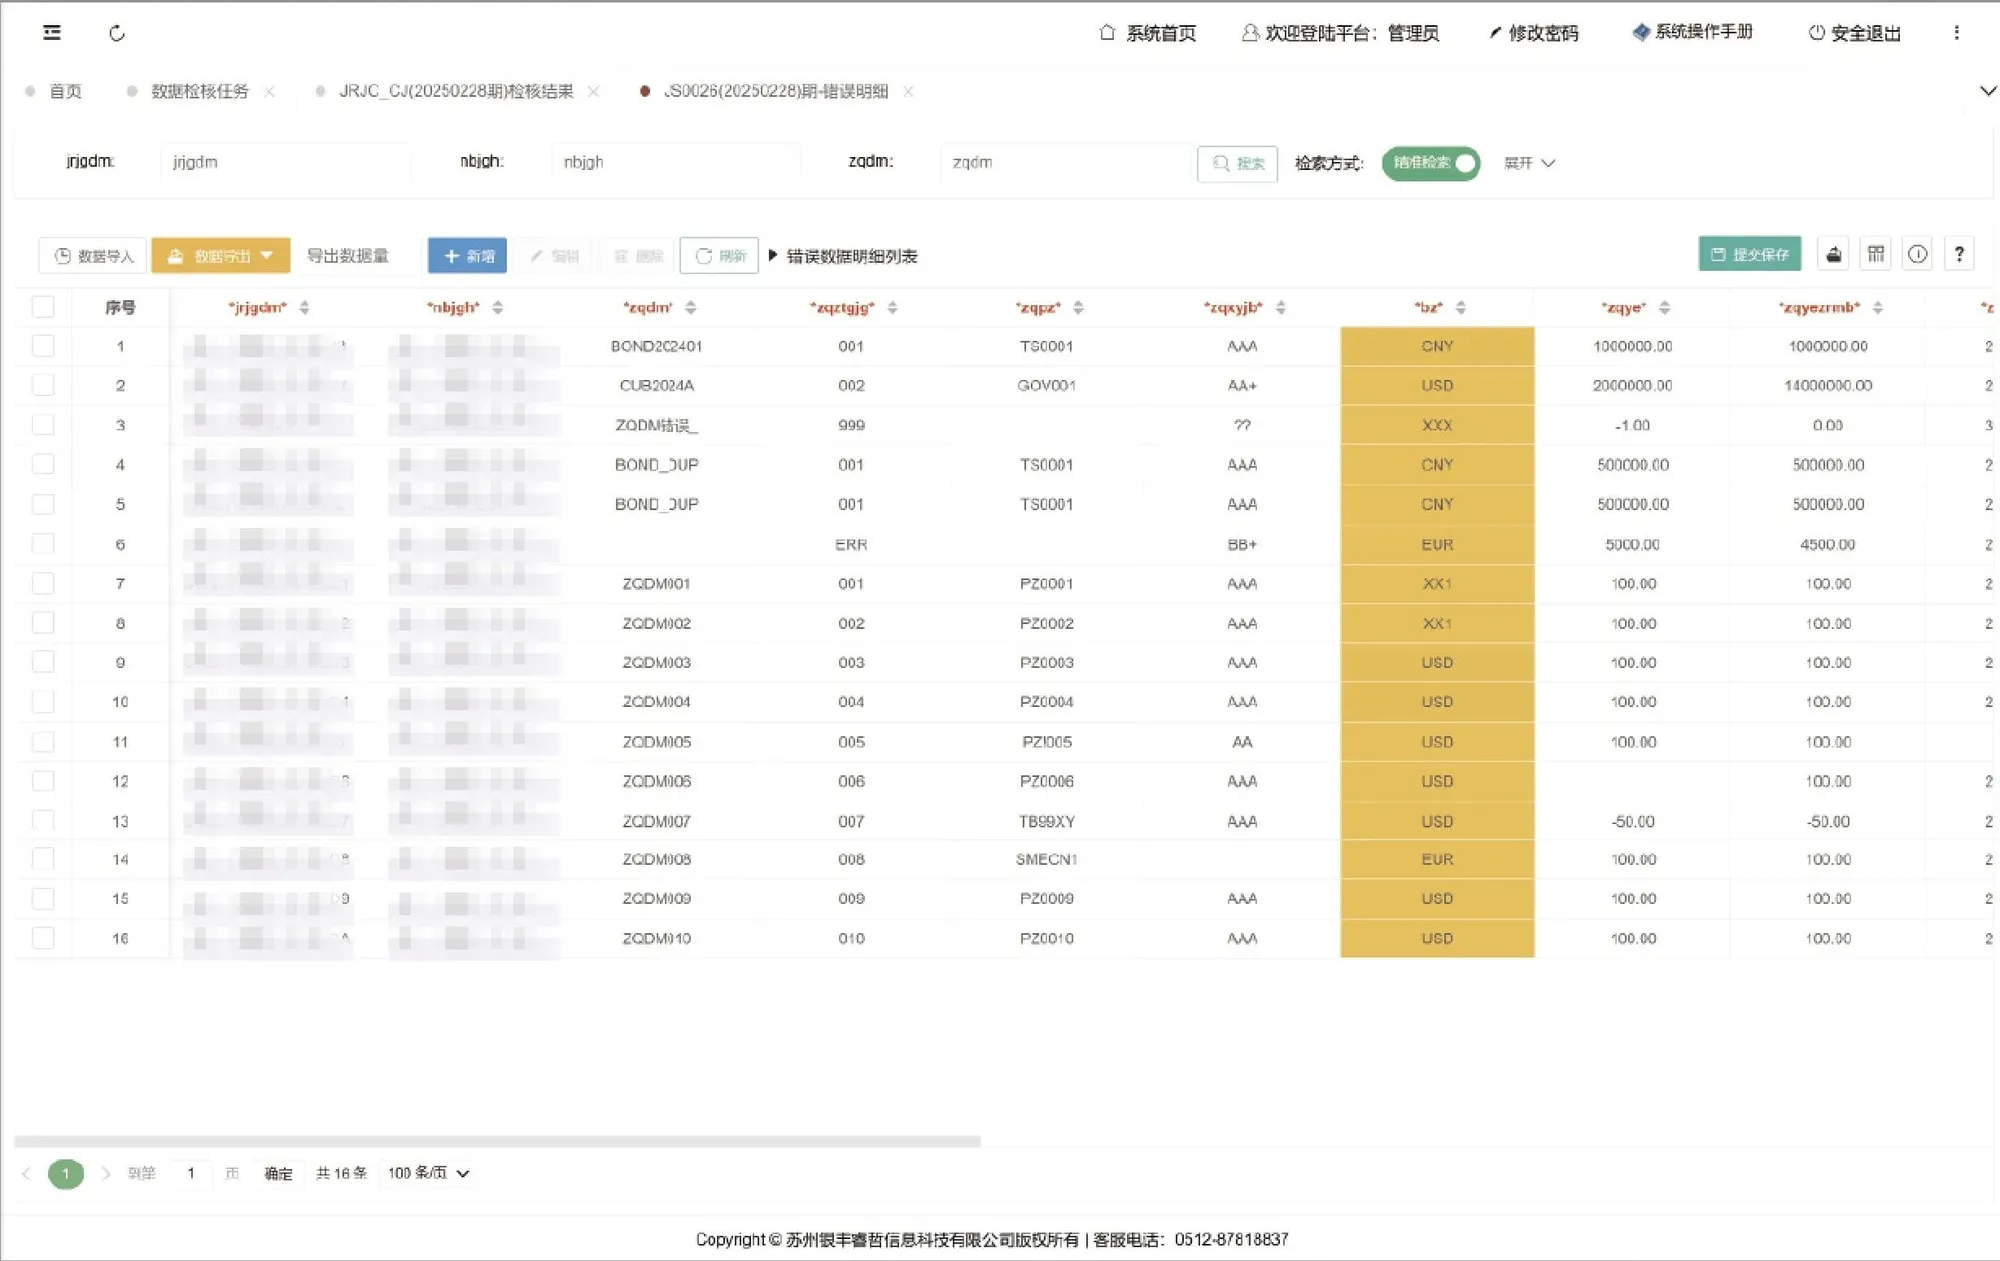Select the checkbox for row 3
The width and height of the screenshot is (2000, 1261).
(43, 425)
